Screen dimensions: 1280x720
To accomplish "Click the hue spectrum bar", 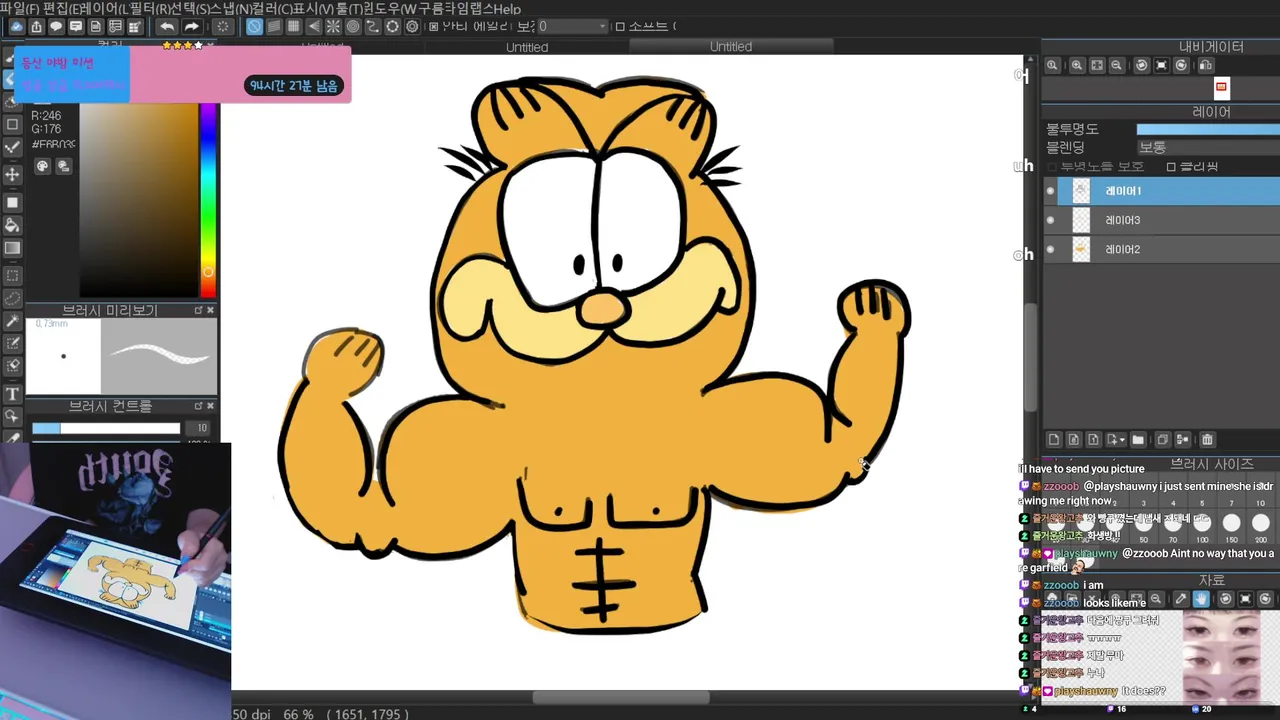I will pos(208,199).
